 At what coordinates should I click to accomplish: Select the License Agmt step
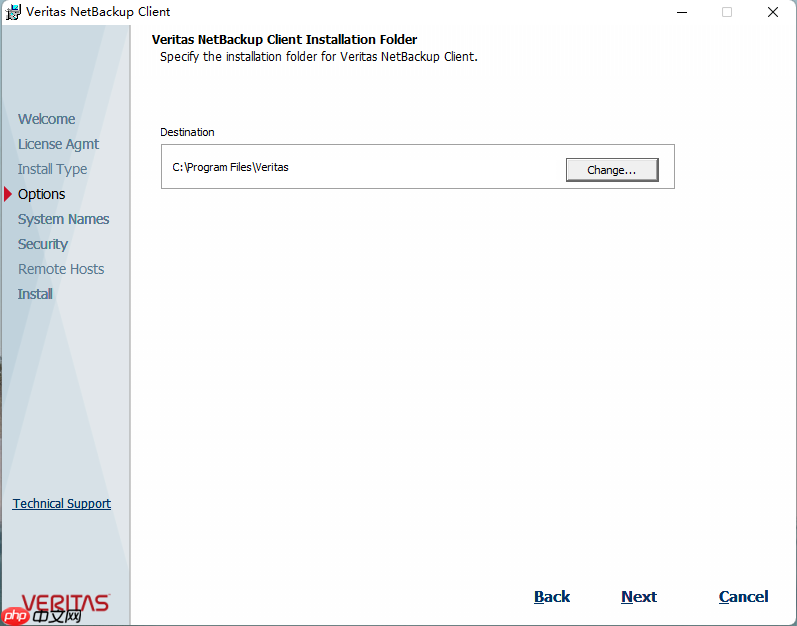point(58,144)
